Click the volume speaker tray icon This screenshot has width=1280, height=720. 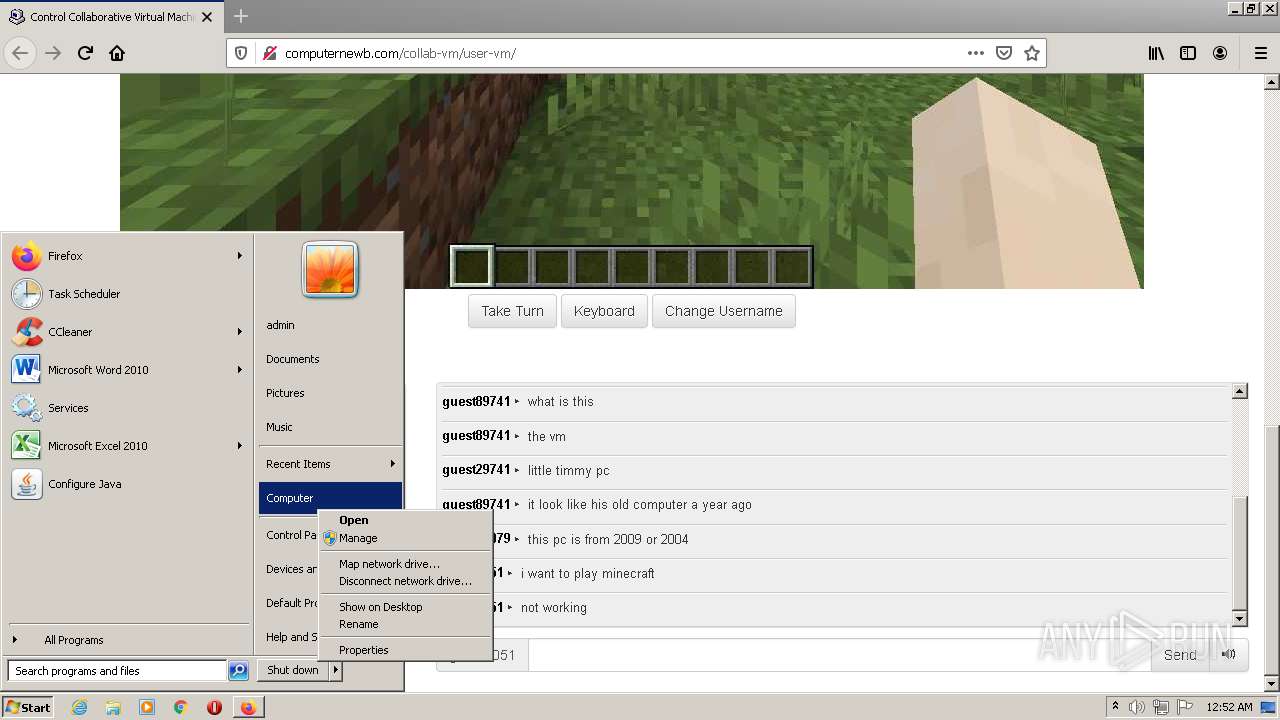click(1137, 707)
